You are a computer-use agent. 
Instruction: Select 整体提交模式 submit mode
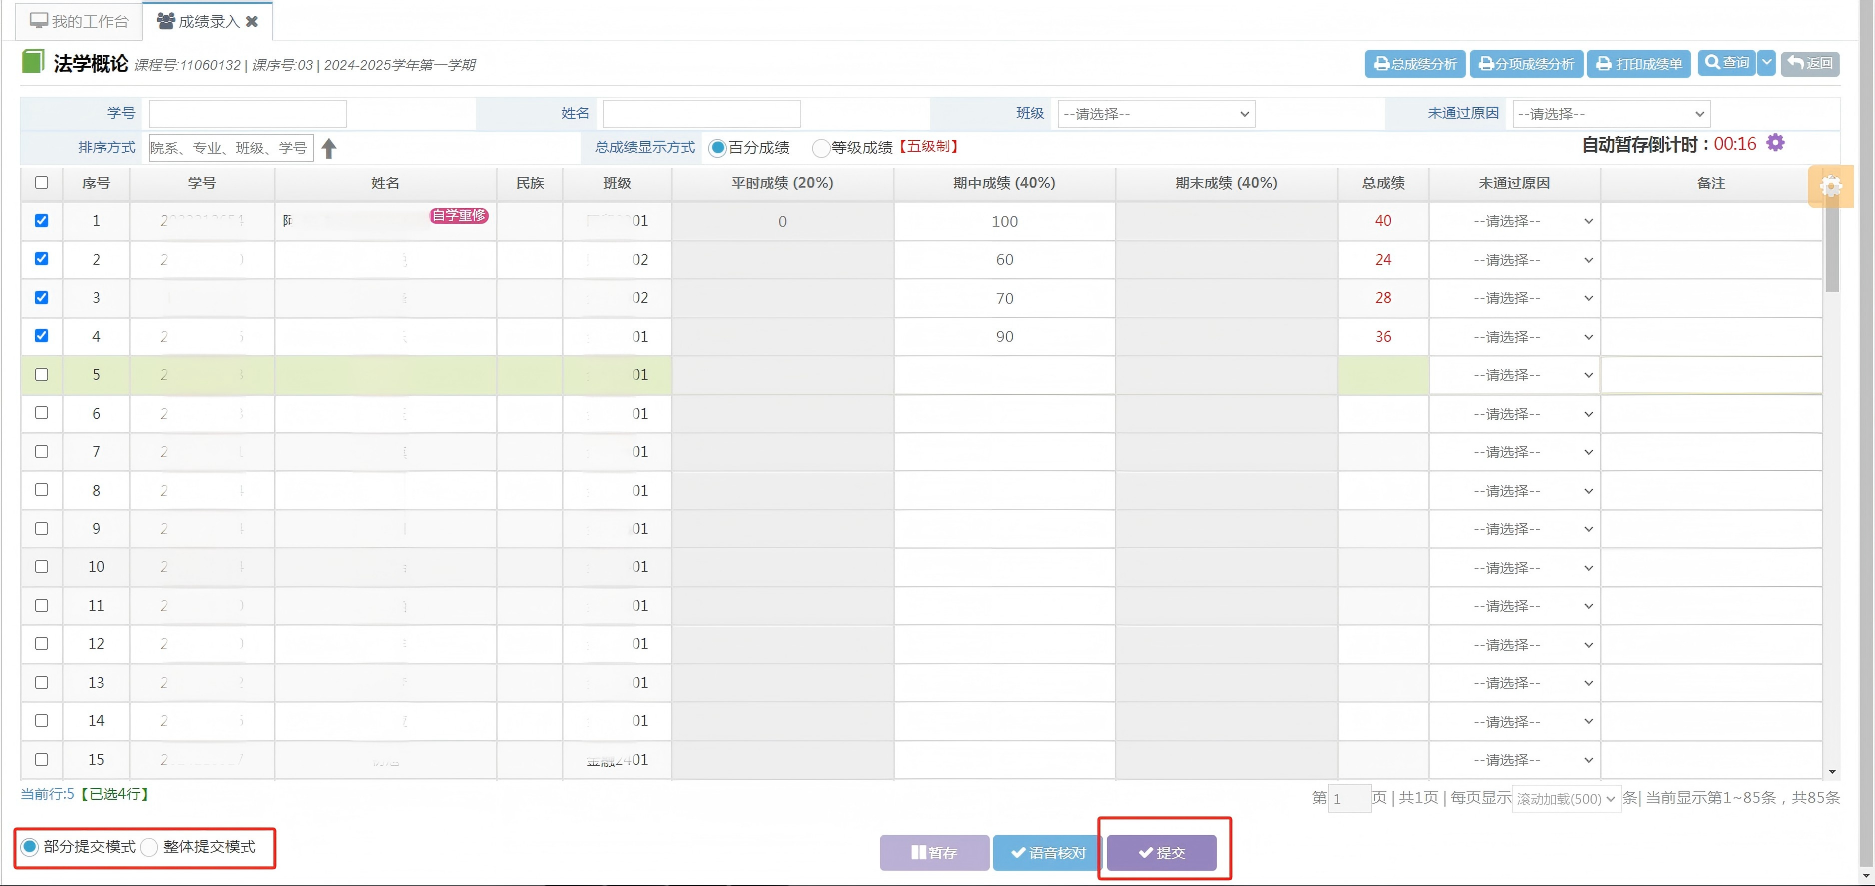[x=149, y=847]
